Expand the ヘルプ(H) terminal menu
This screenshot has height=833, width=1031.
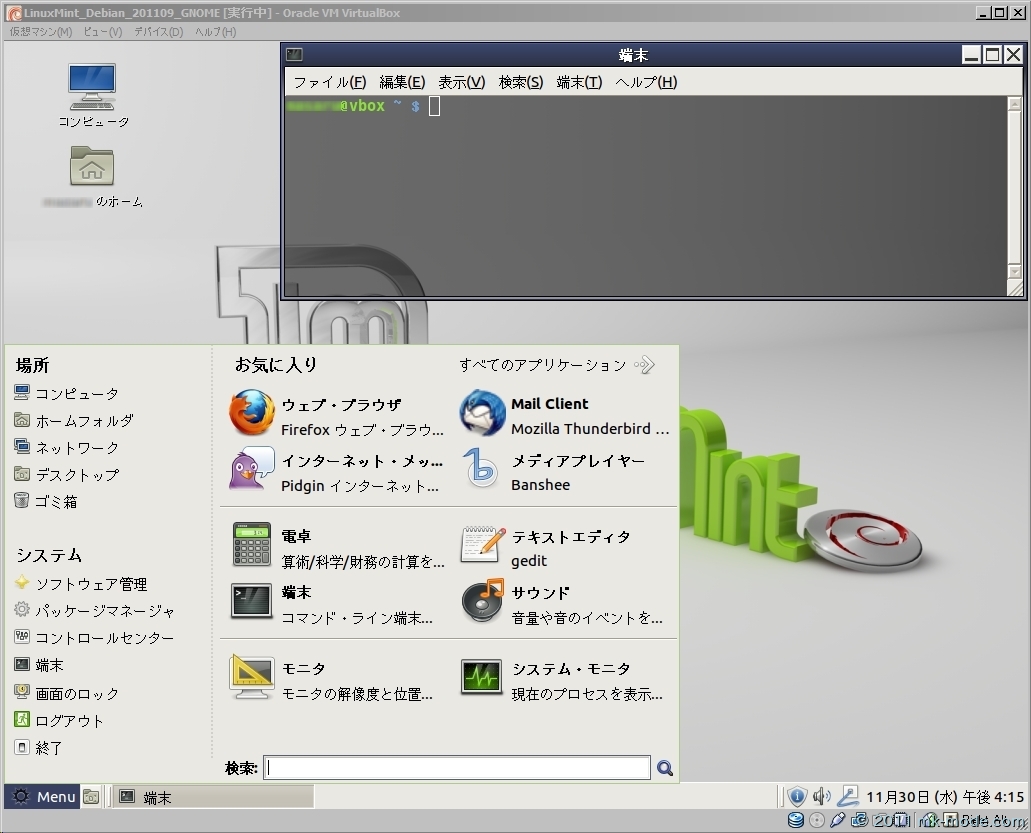coord(646,82)
